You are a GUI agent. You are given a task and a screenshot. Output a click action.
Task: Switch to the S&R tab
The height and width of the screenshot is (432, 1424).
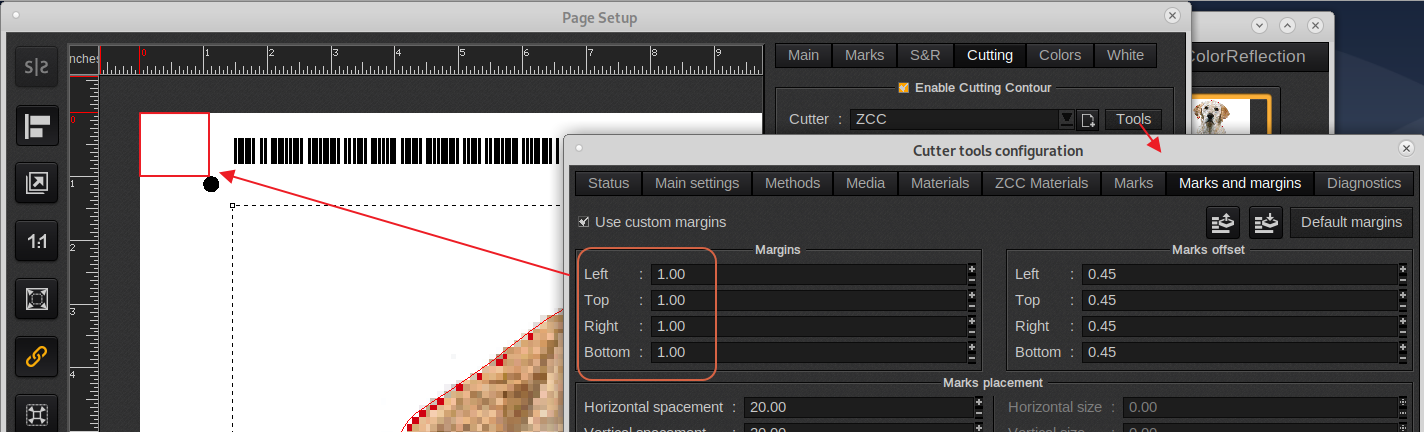(925, 55)
